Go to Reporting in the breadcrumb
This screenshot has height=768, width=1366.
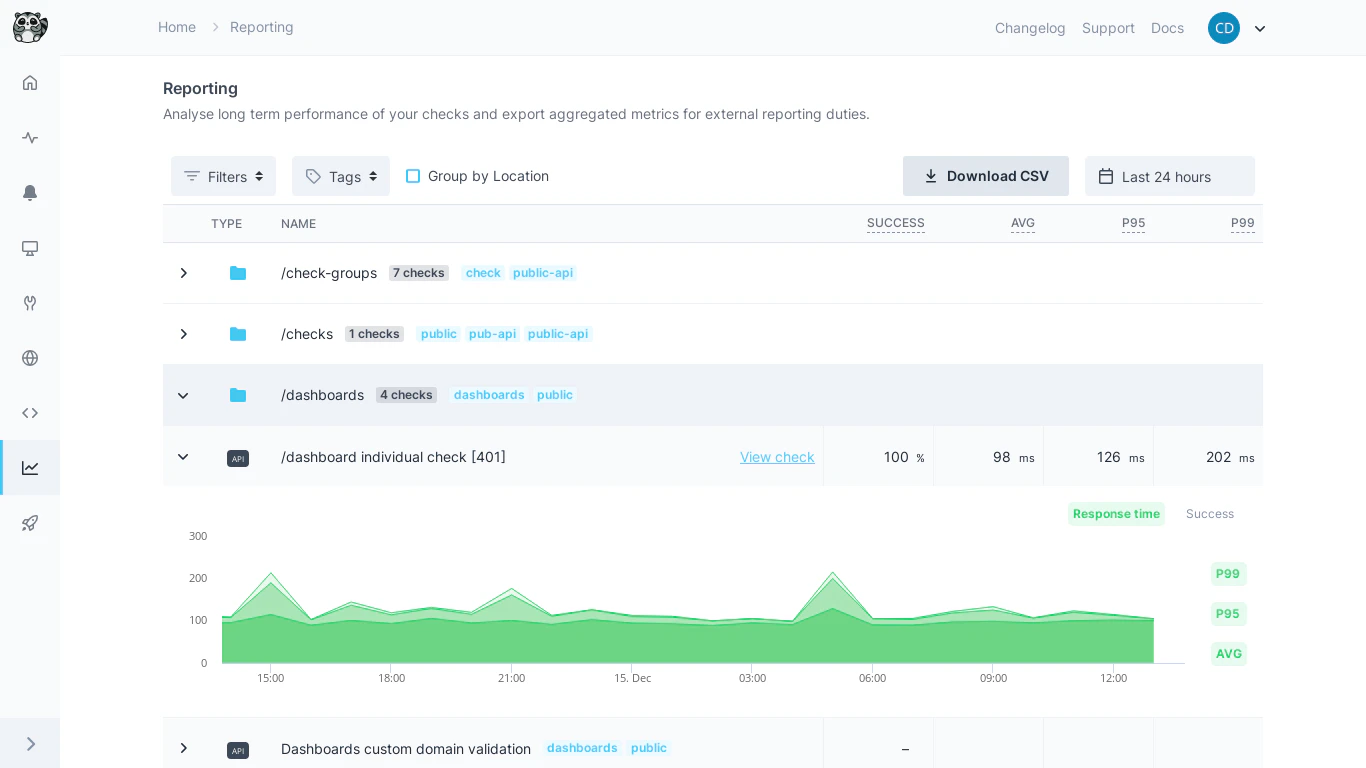[261, 27]
